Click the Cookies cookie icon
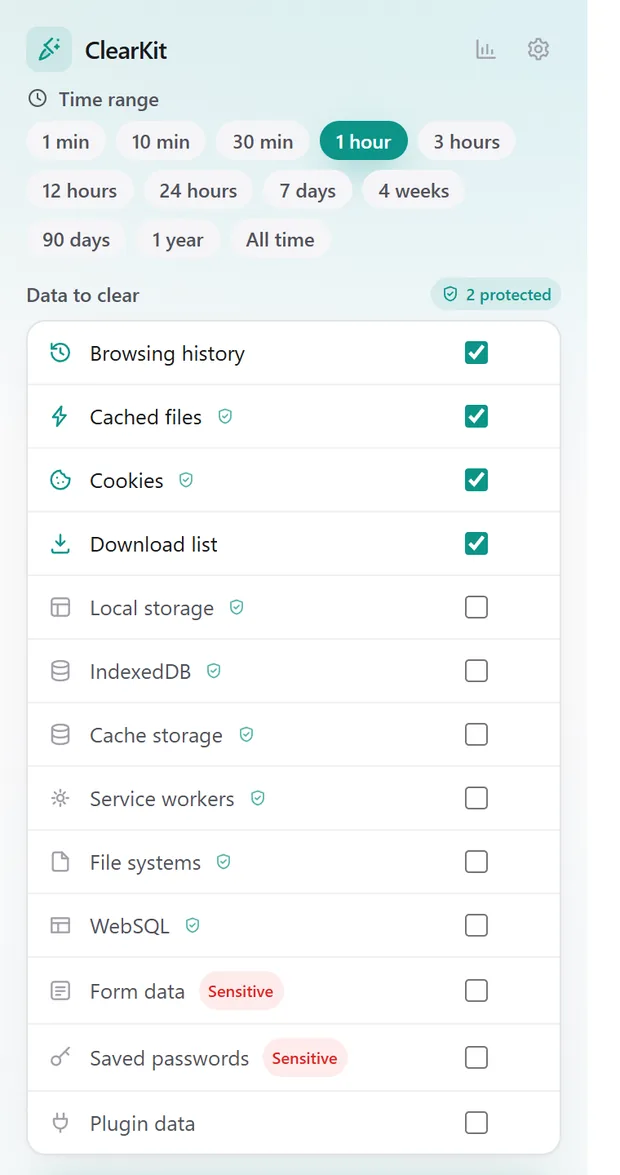This screenshot has height=1175, width=620. (60, 480)
